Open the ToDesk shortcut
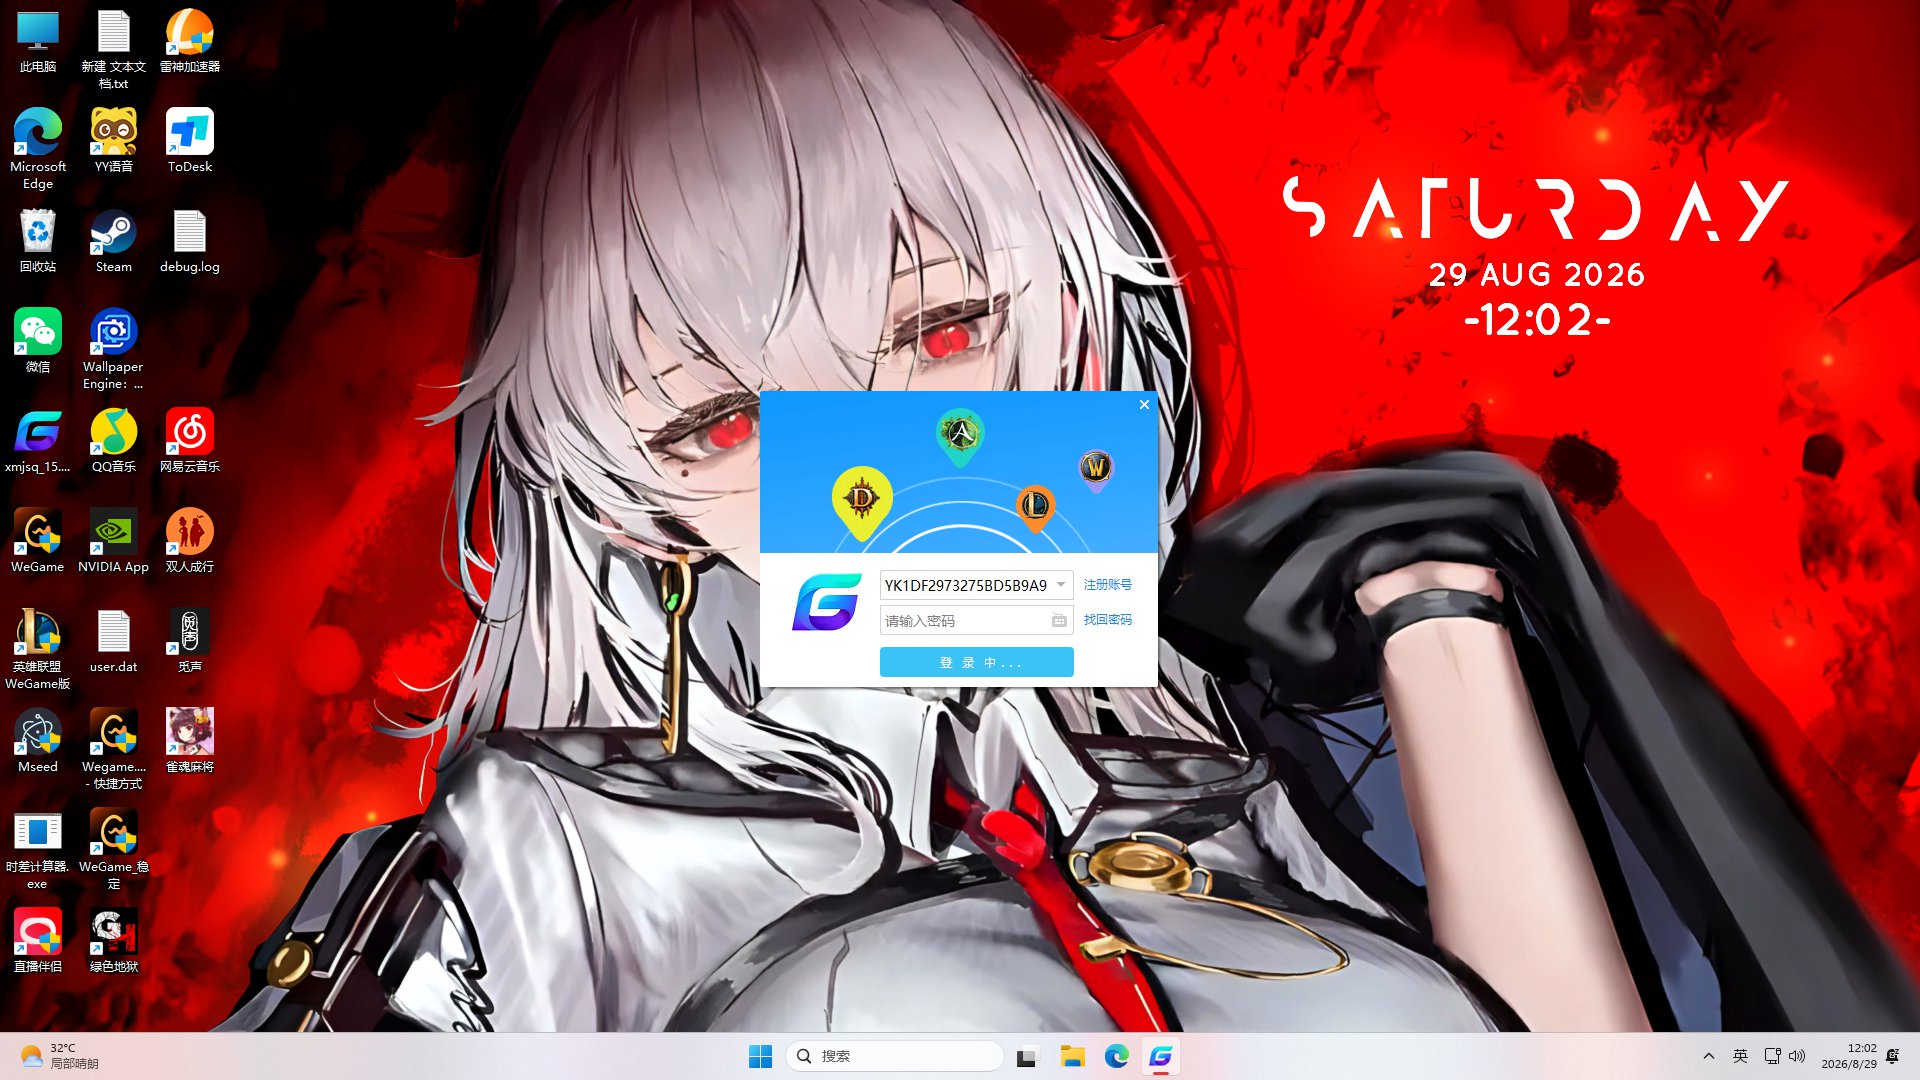Viewport: 1920px width, 1080px height. pyautogui.click(x=190, y=141)
